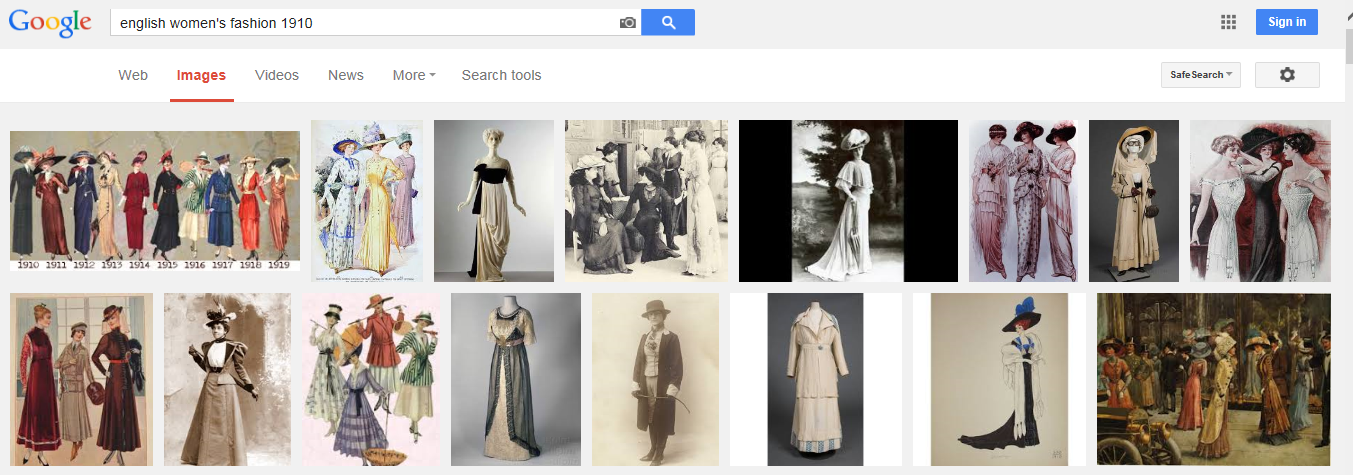
Task: Click the blue magnifier search button
Action: point(668,22)
